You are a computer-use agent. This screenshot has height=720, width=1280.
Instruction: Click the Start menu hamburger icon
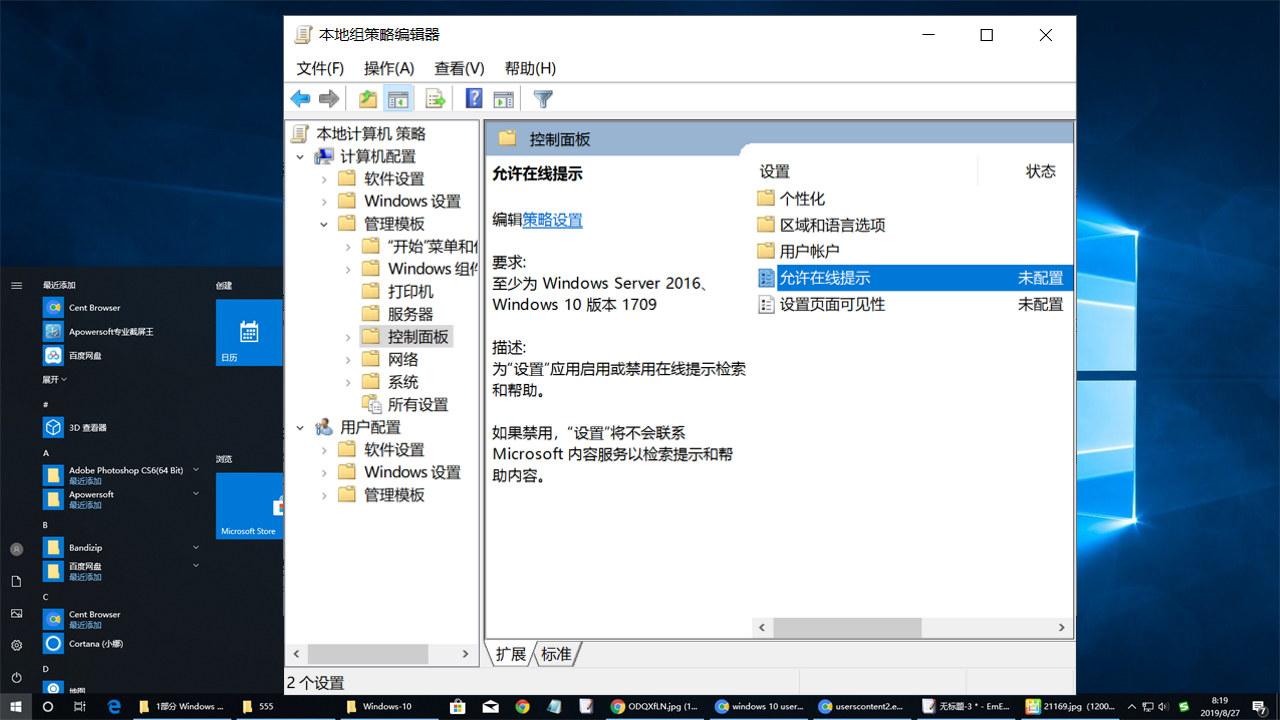point(16,285)
